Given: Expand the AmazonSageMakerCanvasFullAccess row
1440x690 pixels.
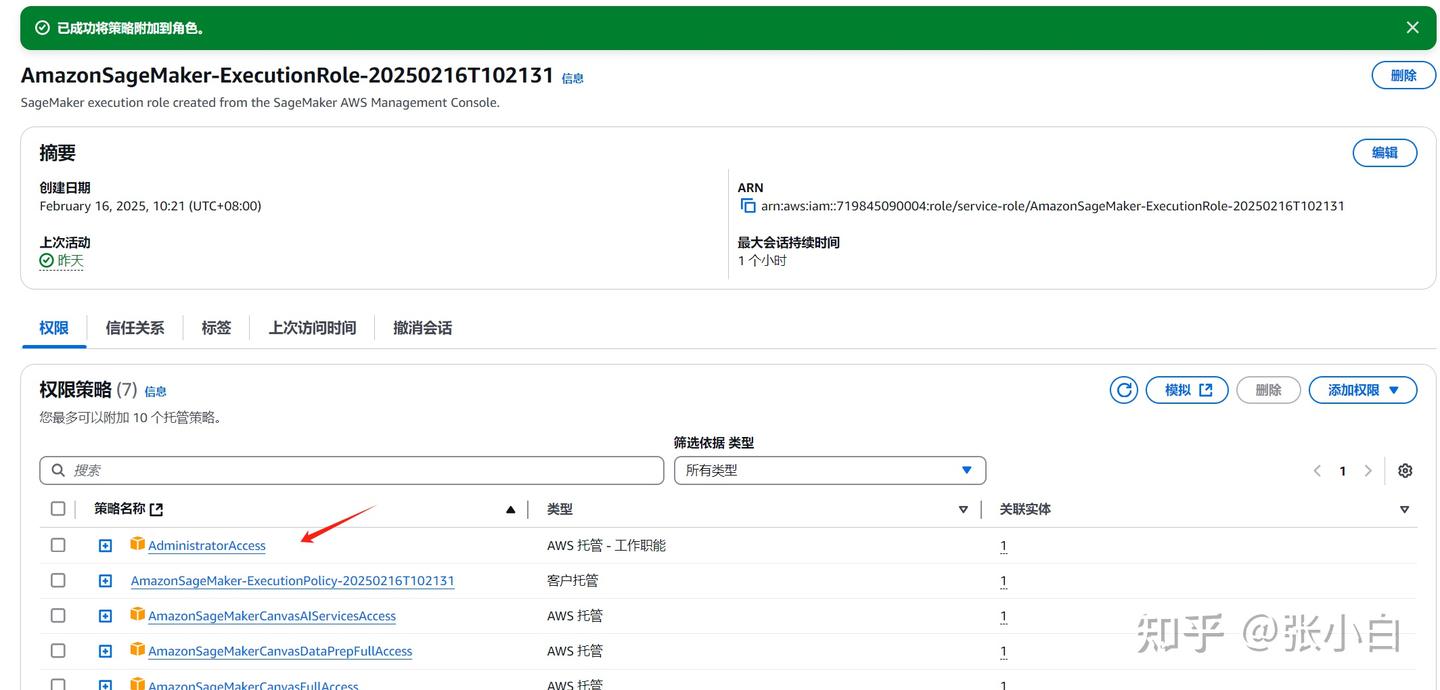Looking at the screenshot, I should [x=105, y=685].
